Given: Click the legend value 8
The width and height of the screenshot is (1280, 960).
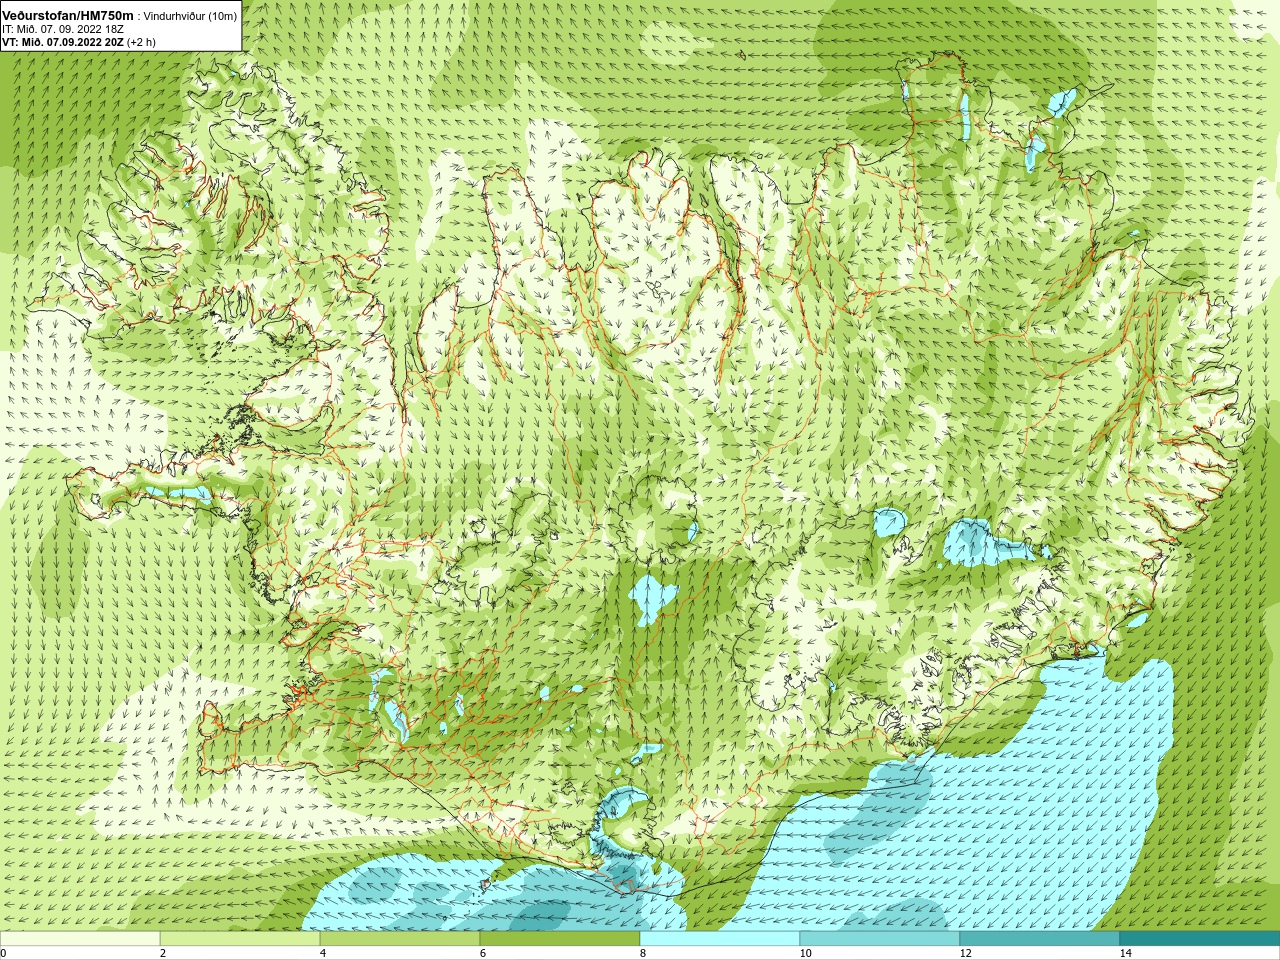Looking at the screenshot, I should pyautogui.click(x=643, y=953).
